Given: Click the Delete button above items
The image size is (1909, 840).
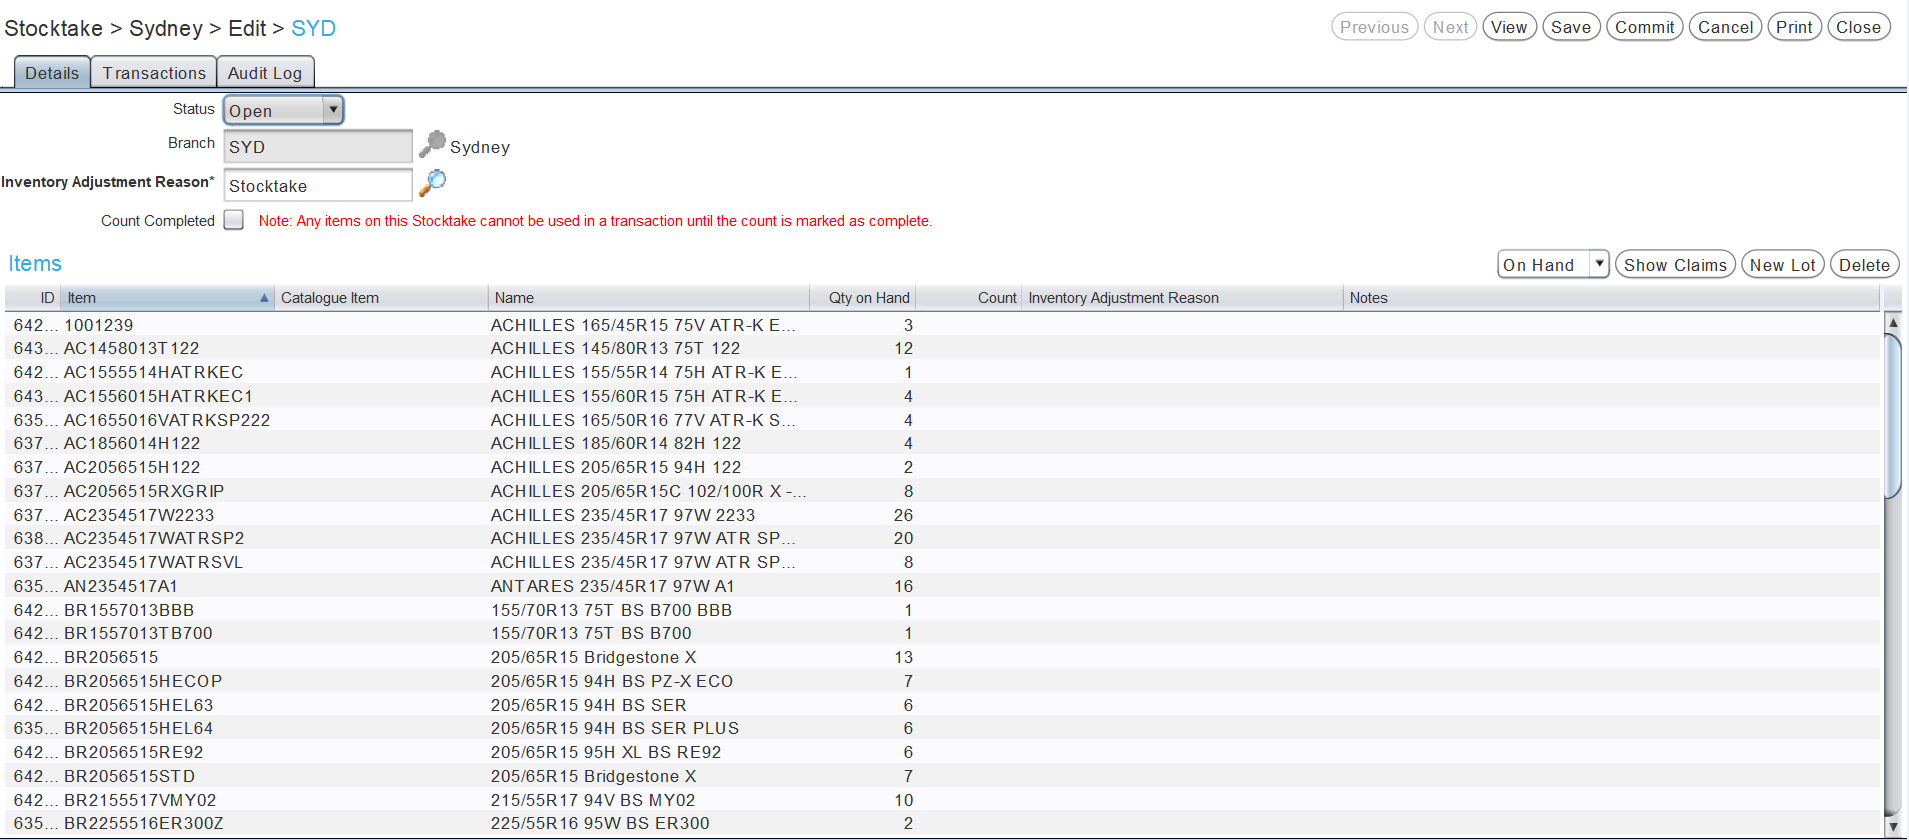Looking at the screenshot, I should coord(1864,264).
